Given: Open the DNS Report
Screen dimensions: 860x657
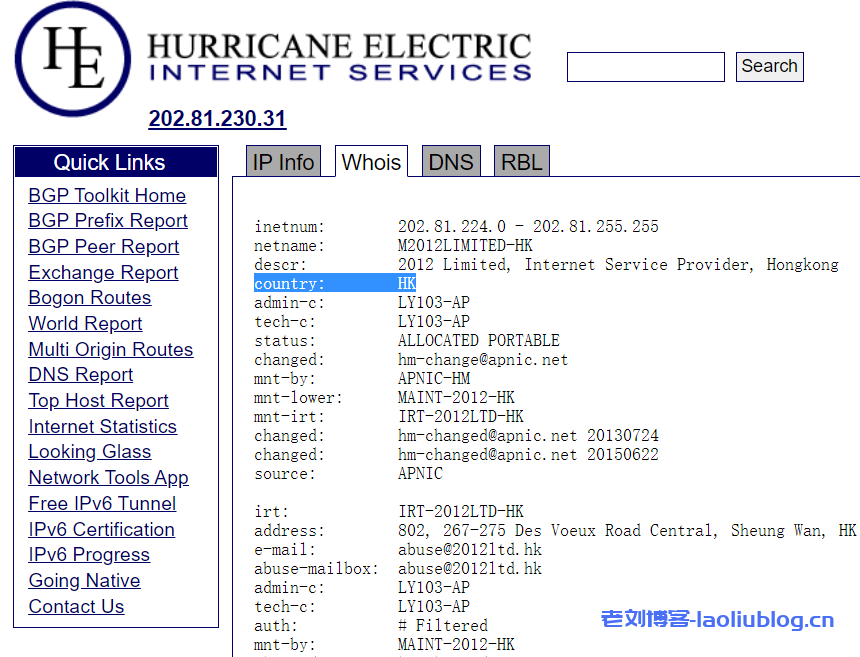Looking at the screenshot, I should coord(80,374).
